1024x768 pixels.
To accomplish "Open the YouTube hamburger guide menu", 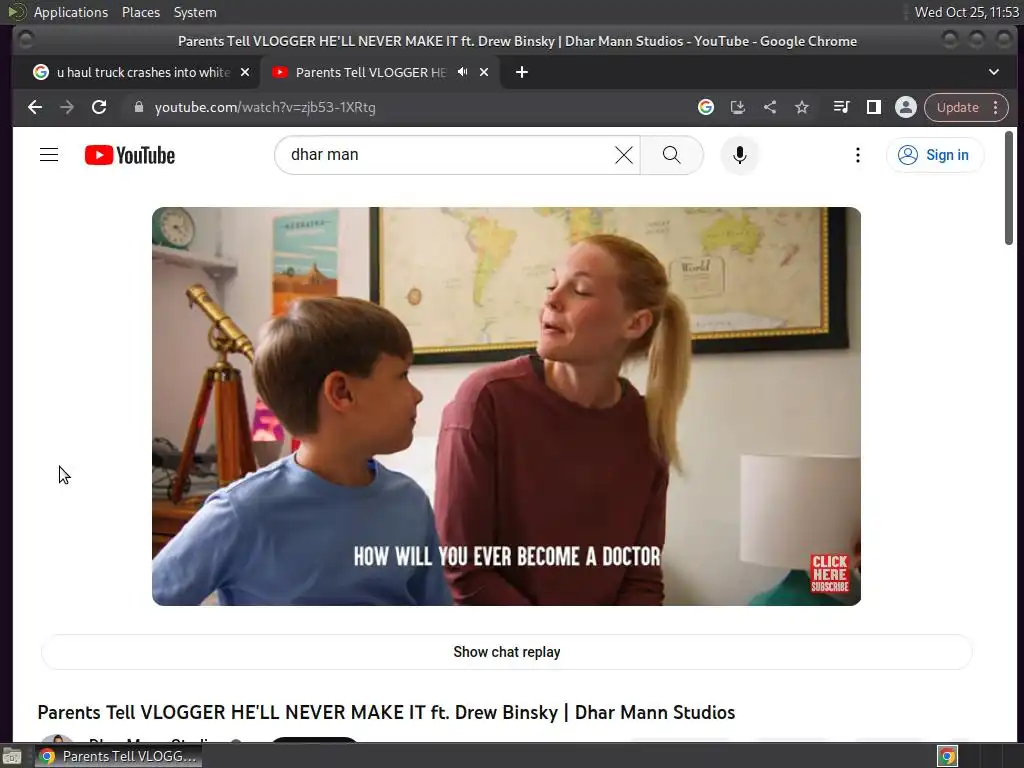I will [x=49, y=155].
